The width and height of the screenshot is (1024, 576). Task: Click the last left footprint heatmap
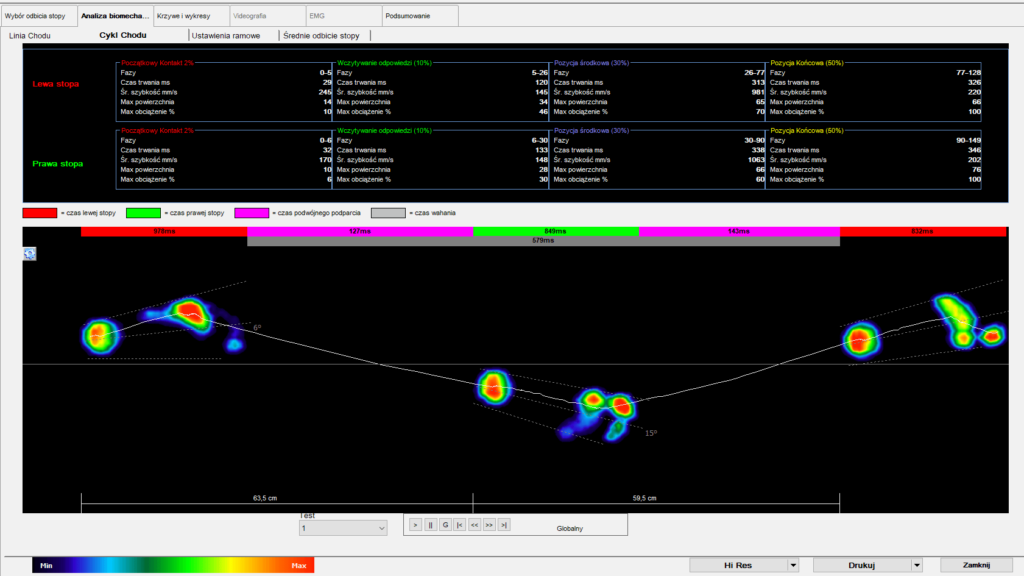(x=924, y=327)
